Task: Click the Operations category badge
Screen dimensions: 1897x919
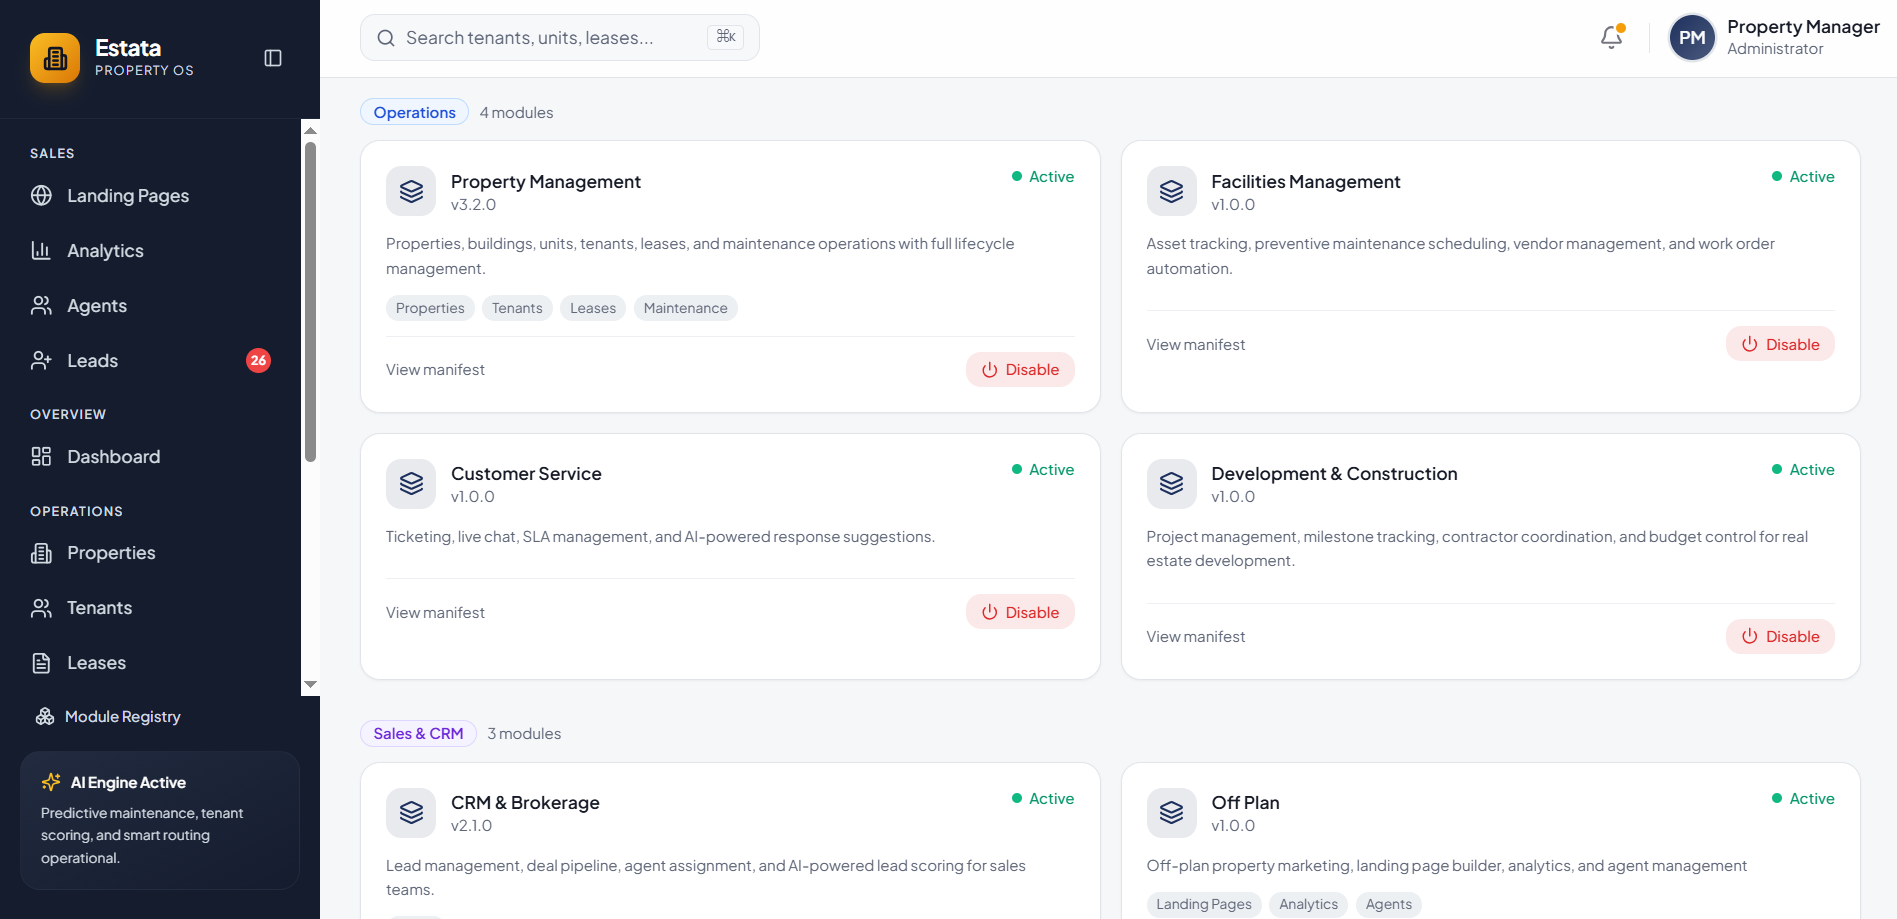Action: point(414,112)
